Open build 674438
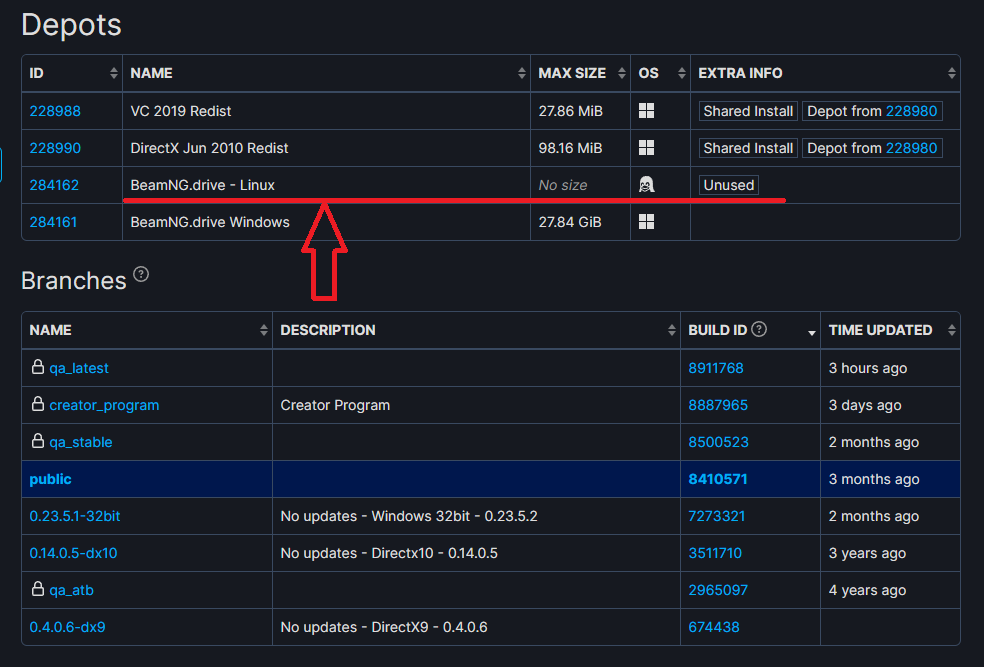This screenshot has height=667, width=984. pyautogui.click(x=714, y=627)
